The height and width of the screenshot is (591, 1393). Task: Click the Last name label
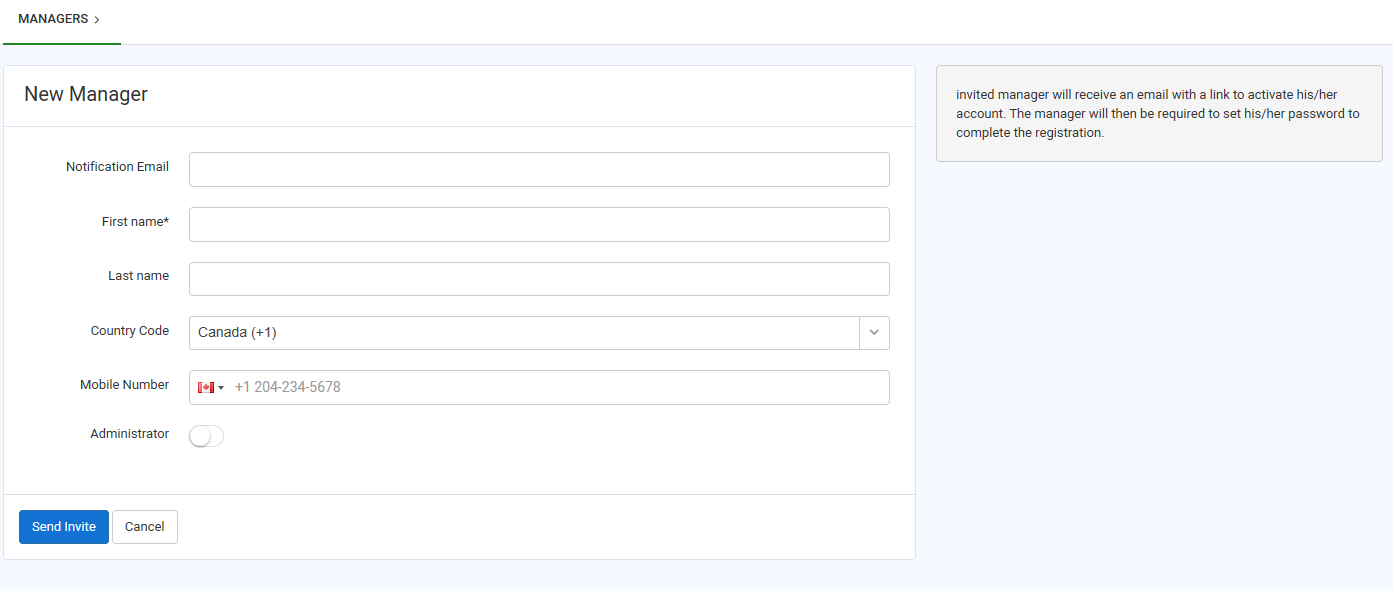tap(138, 276)
